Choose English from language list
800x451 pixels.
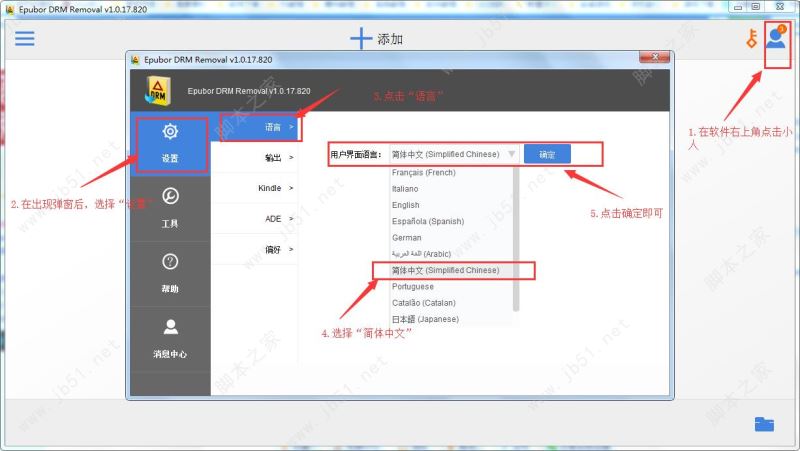(452, 205)
